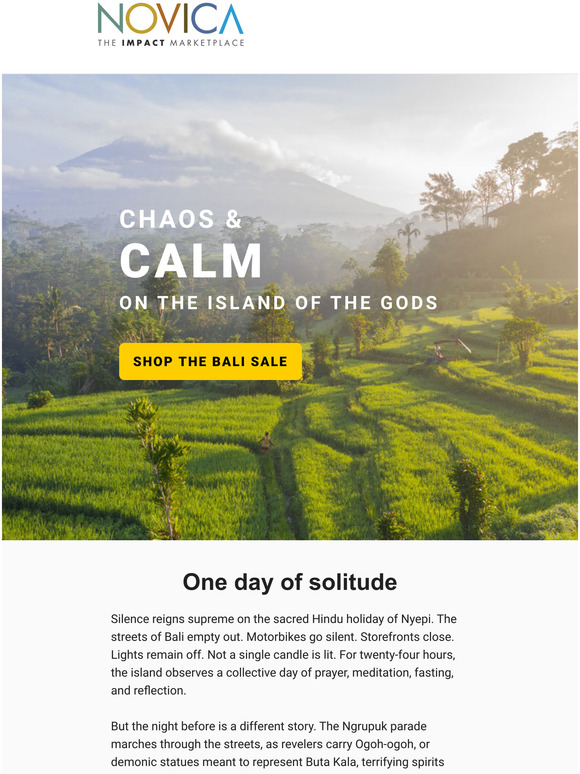
Task: Click the young sapling in the foreground field
Action: [158, 466]
